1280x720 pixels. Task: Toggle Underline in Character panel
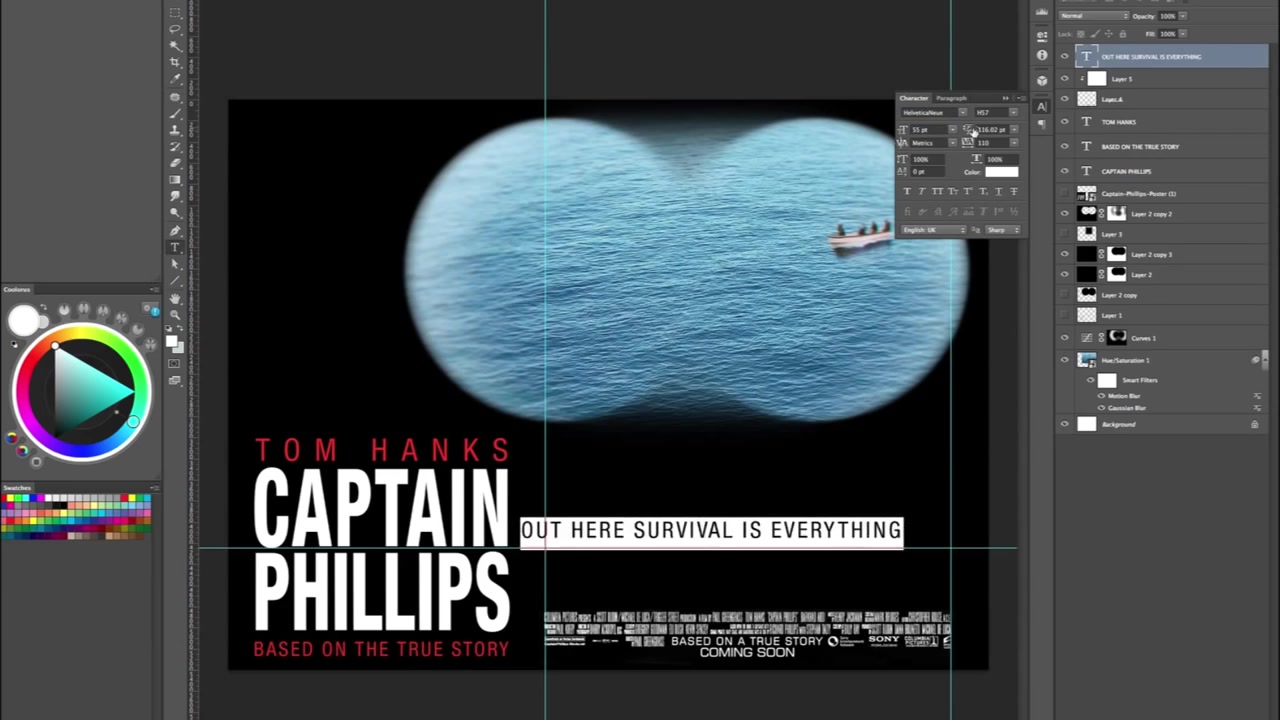pyautogui.click(x=998, y=191)
